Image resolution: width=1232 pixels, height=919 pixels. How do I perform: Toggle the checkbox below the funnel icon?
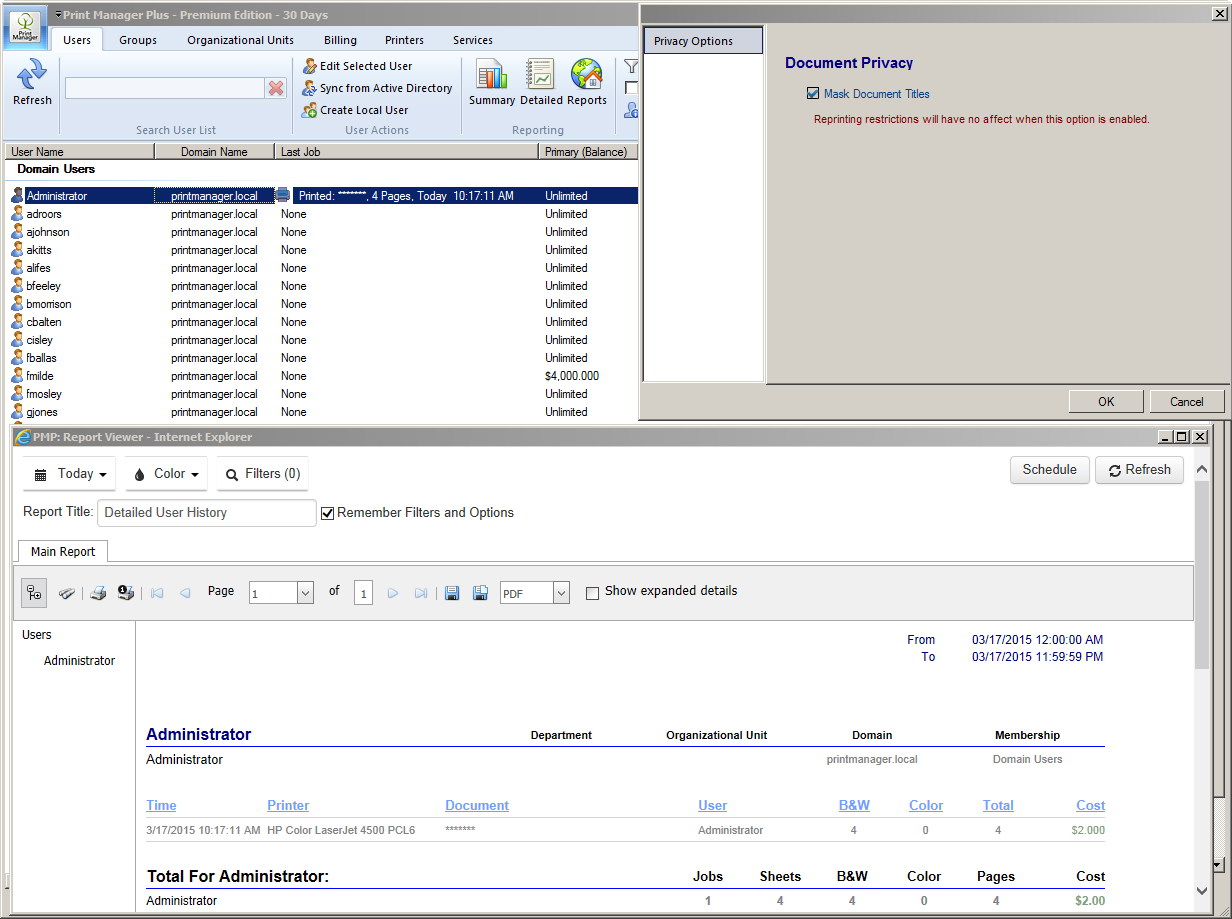click(631, 88)
